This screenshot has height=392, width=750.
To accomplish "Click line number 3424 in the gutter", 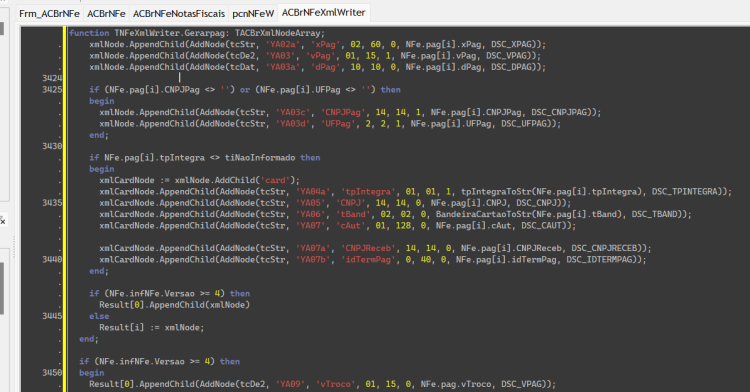I will [x=52, y=78].
